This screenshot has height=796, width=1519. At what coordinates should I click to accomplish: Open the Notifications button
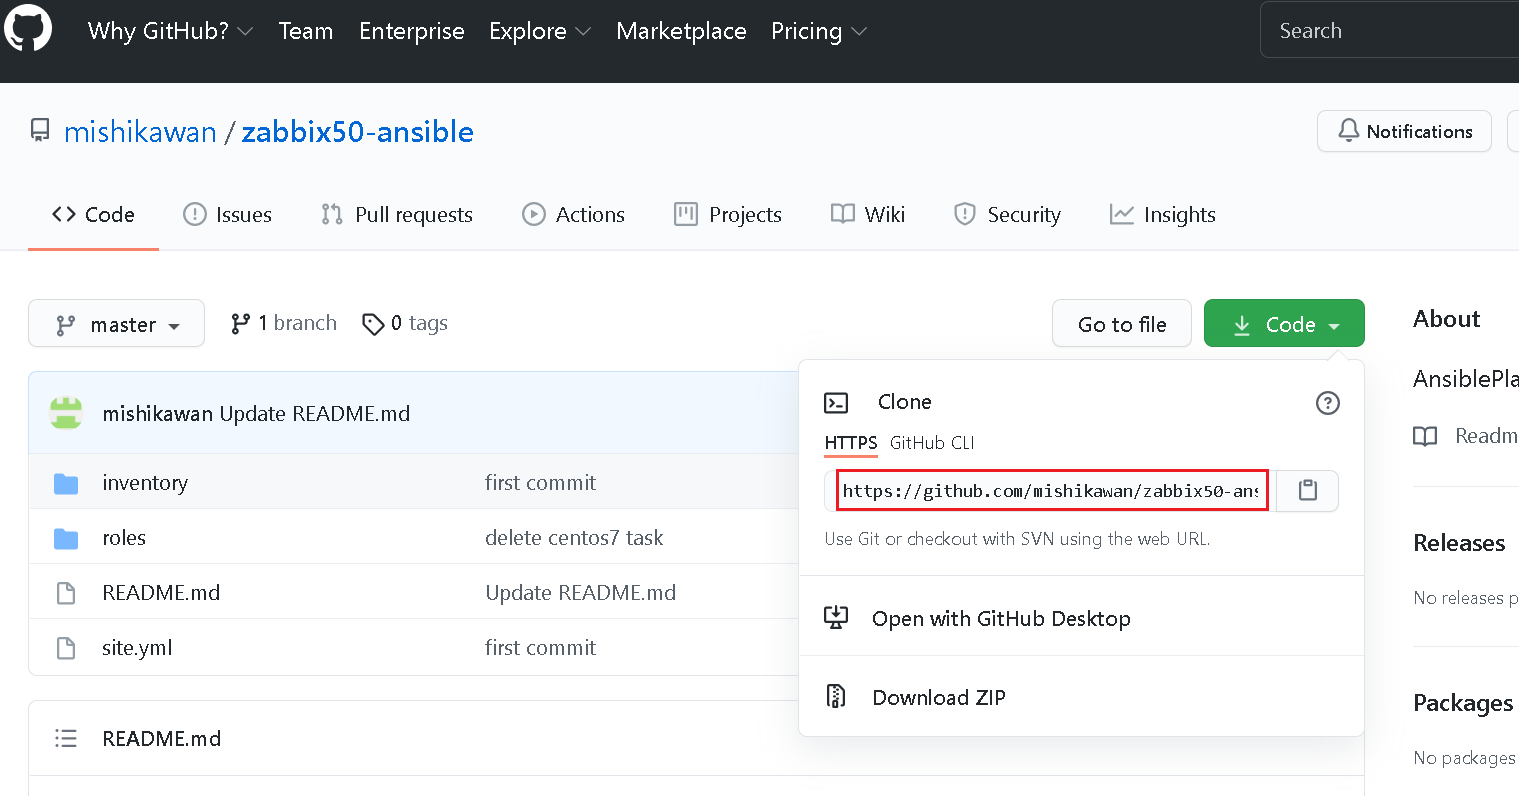pyautogui.click(x=1404, y=131)
